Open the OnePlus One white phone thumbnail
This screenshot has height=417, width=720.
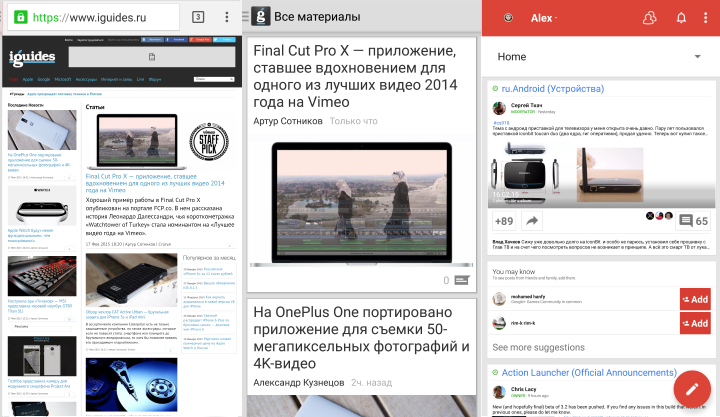[42, 130]
